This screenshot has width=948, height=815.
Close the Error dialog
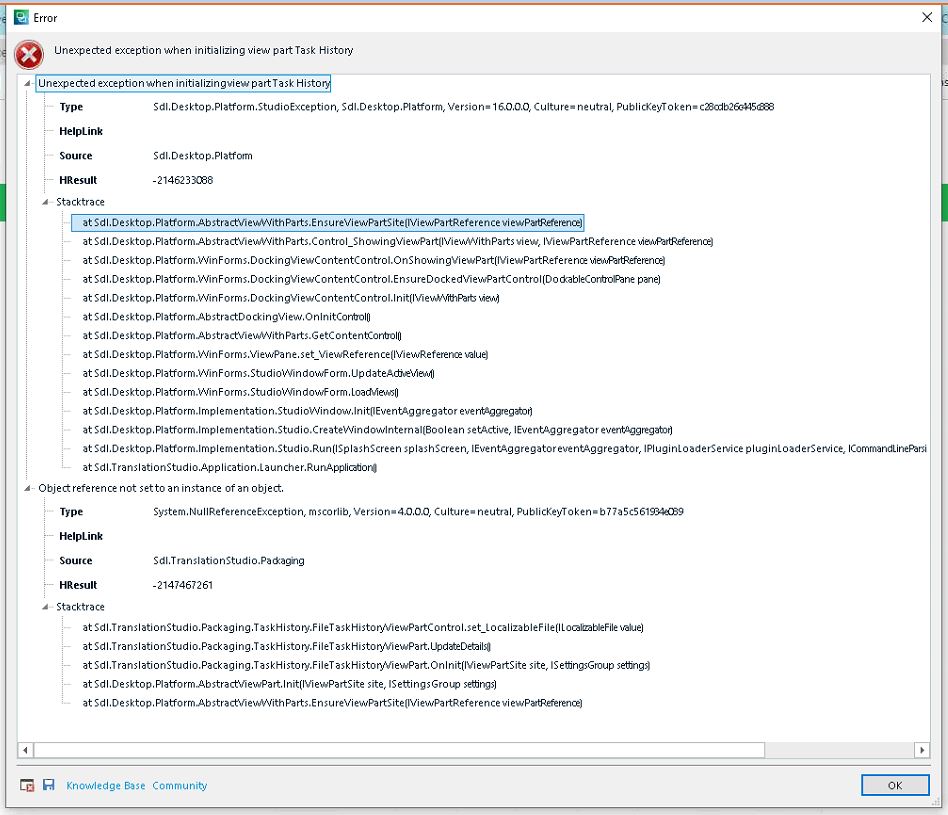[929, 17]
